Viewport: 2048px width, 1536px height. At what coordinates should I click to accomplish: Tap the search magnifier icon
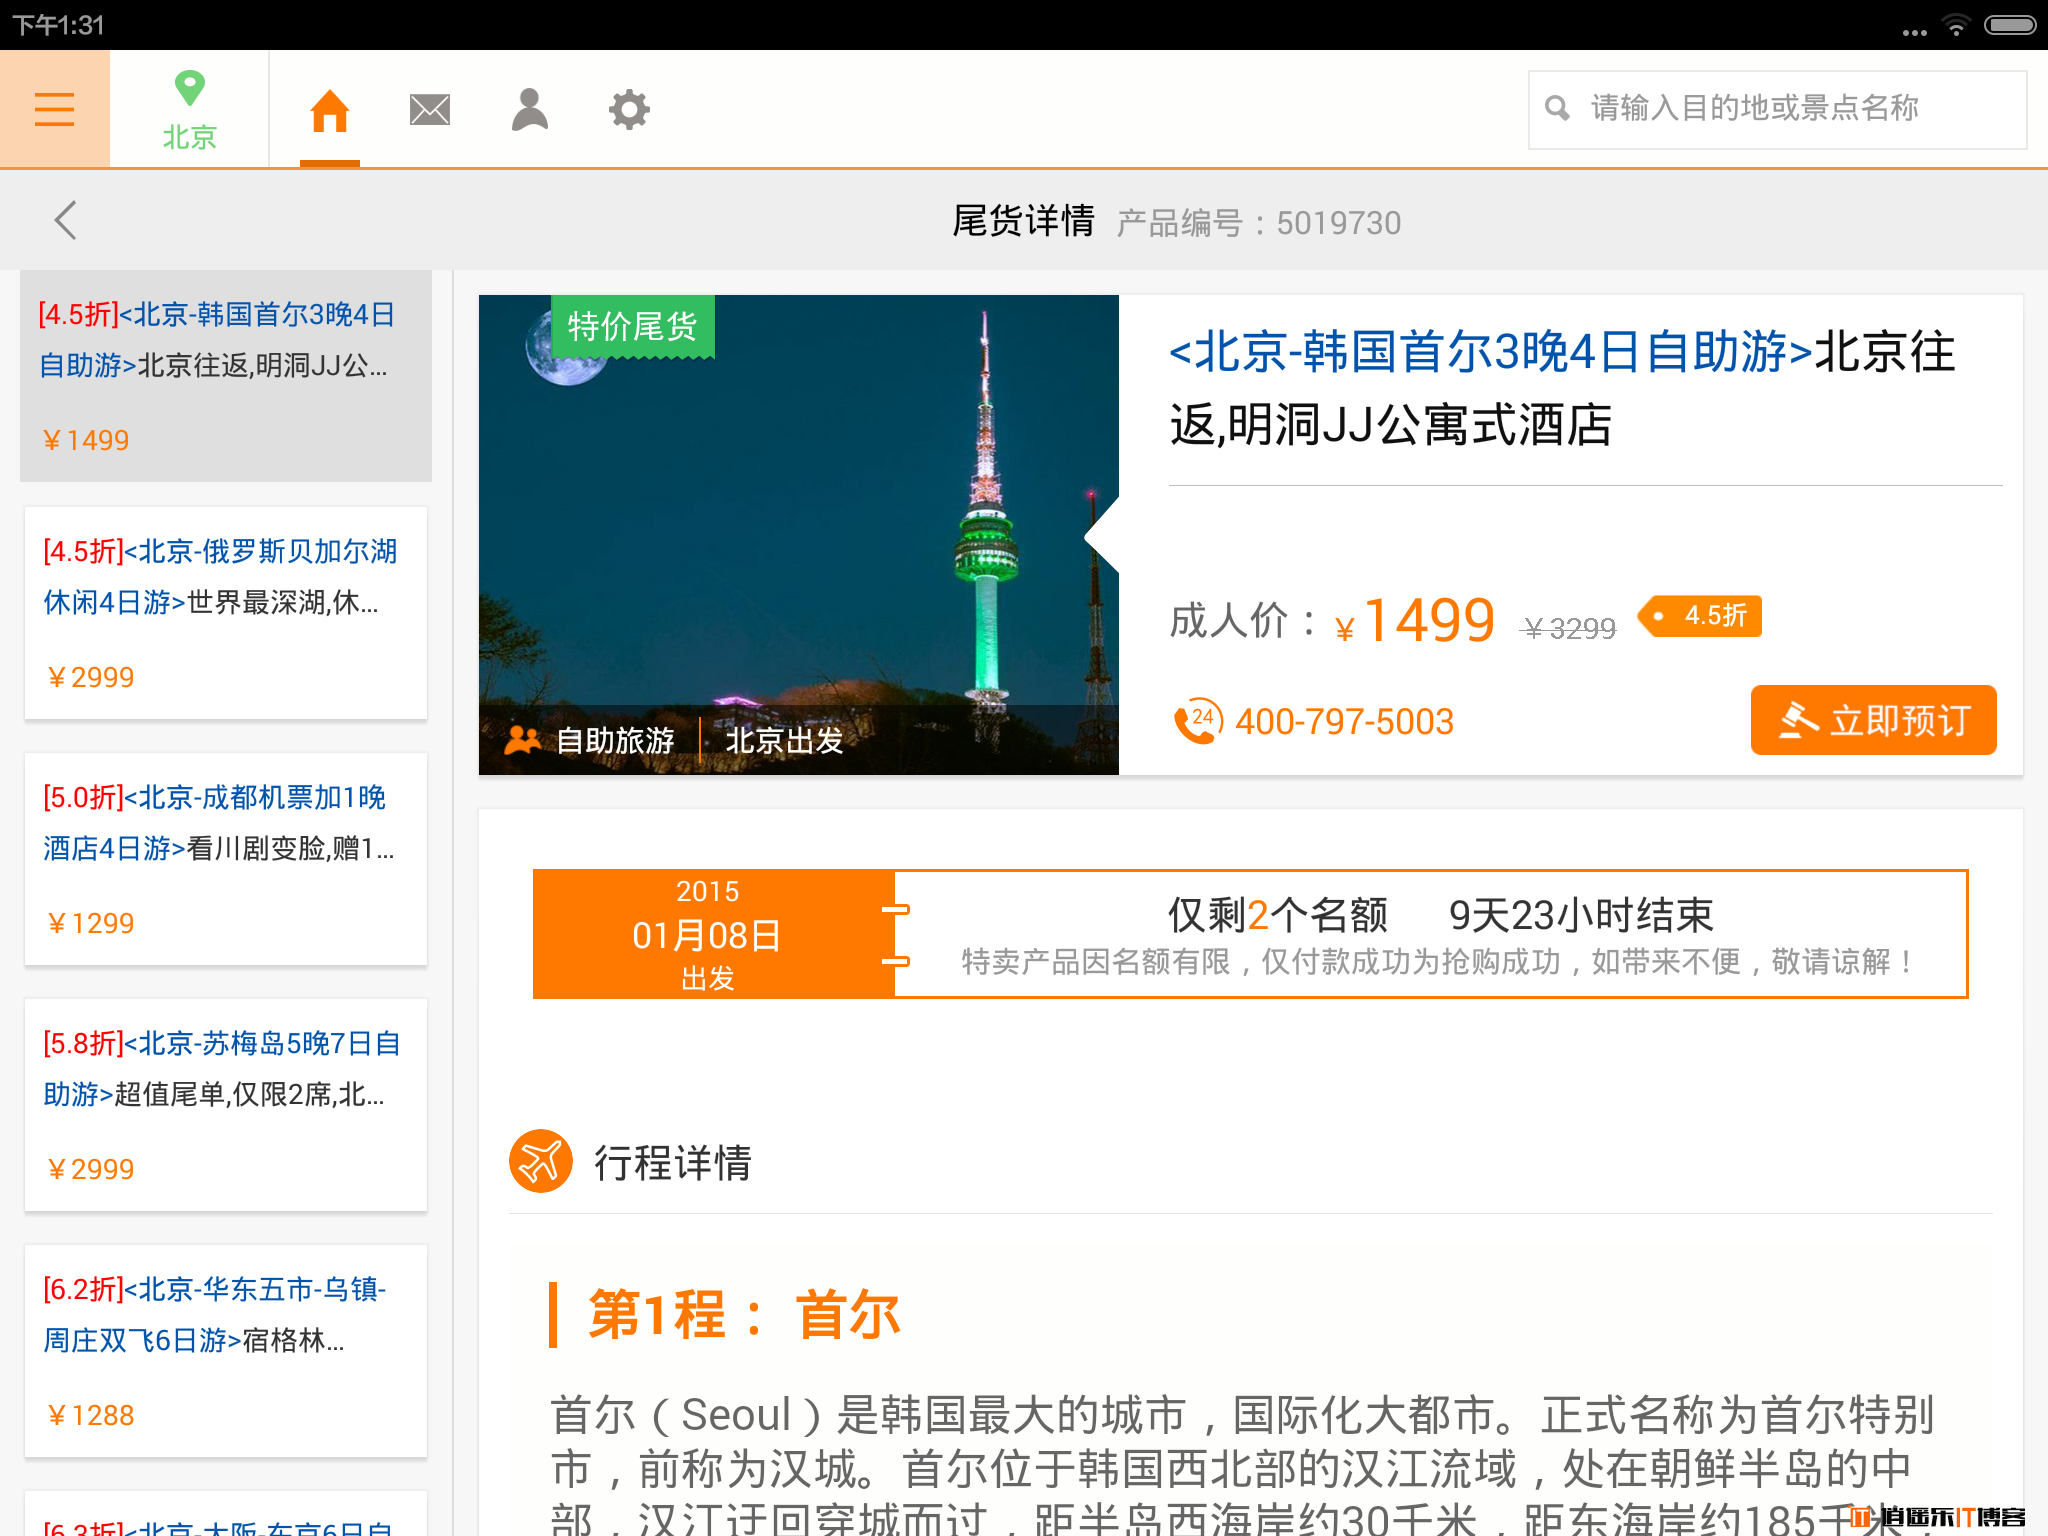pyautogui.click(x=1557, y=108)
